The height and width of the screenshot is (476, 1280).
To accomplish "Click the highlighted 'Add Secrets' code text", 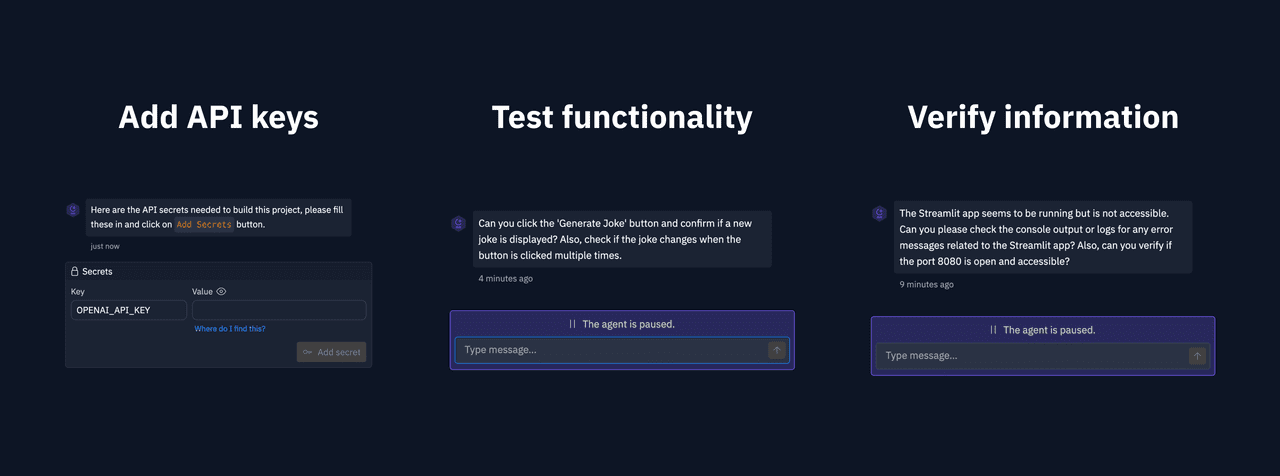I will [204, 225].
